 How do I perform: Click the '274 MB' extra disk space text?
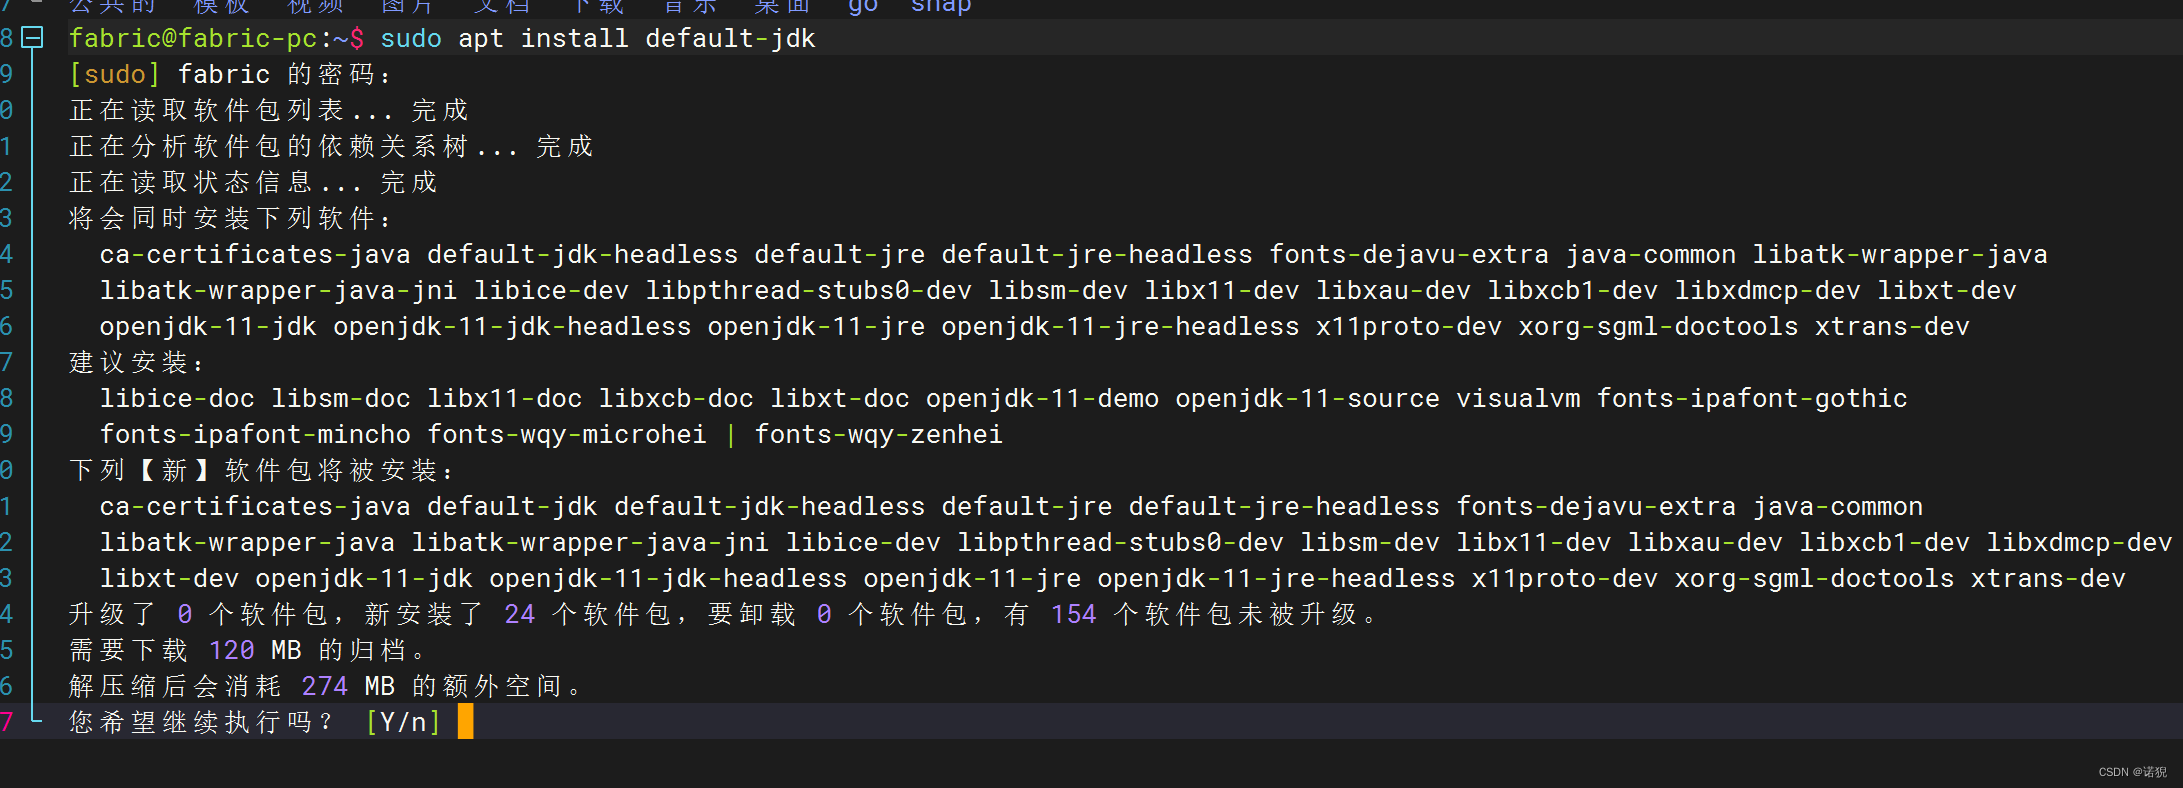point(348,687)
